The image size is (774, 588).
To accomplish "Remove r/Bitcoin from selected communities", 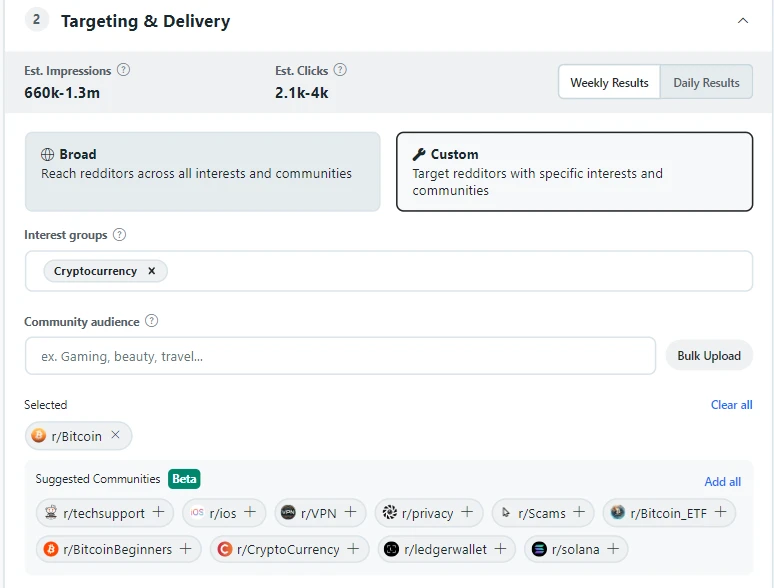I will tap(116, 435).
